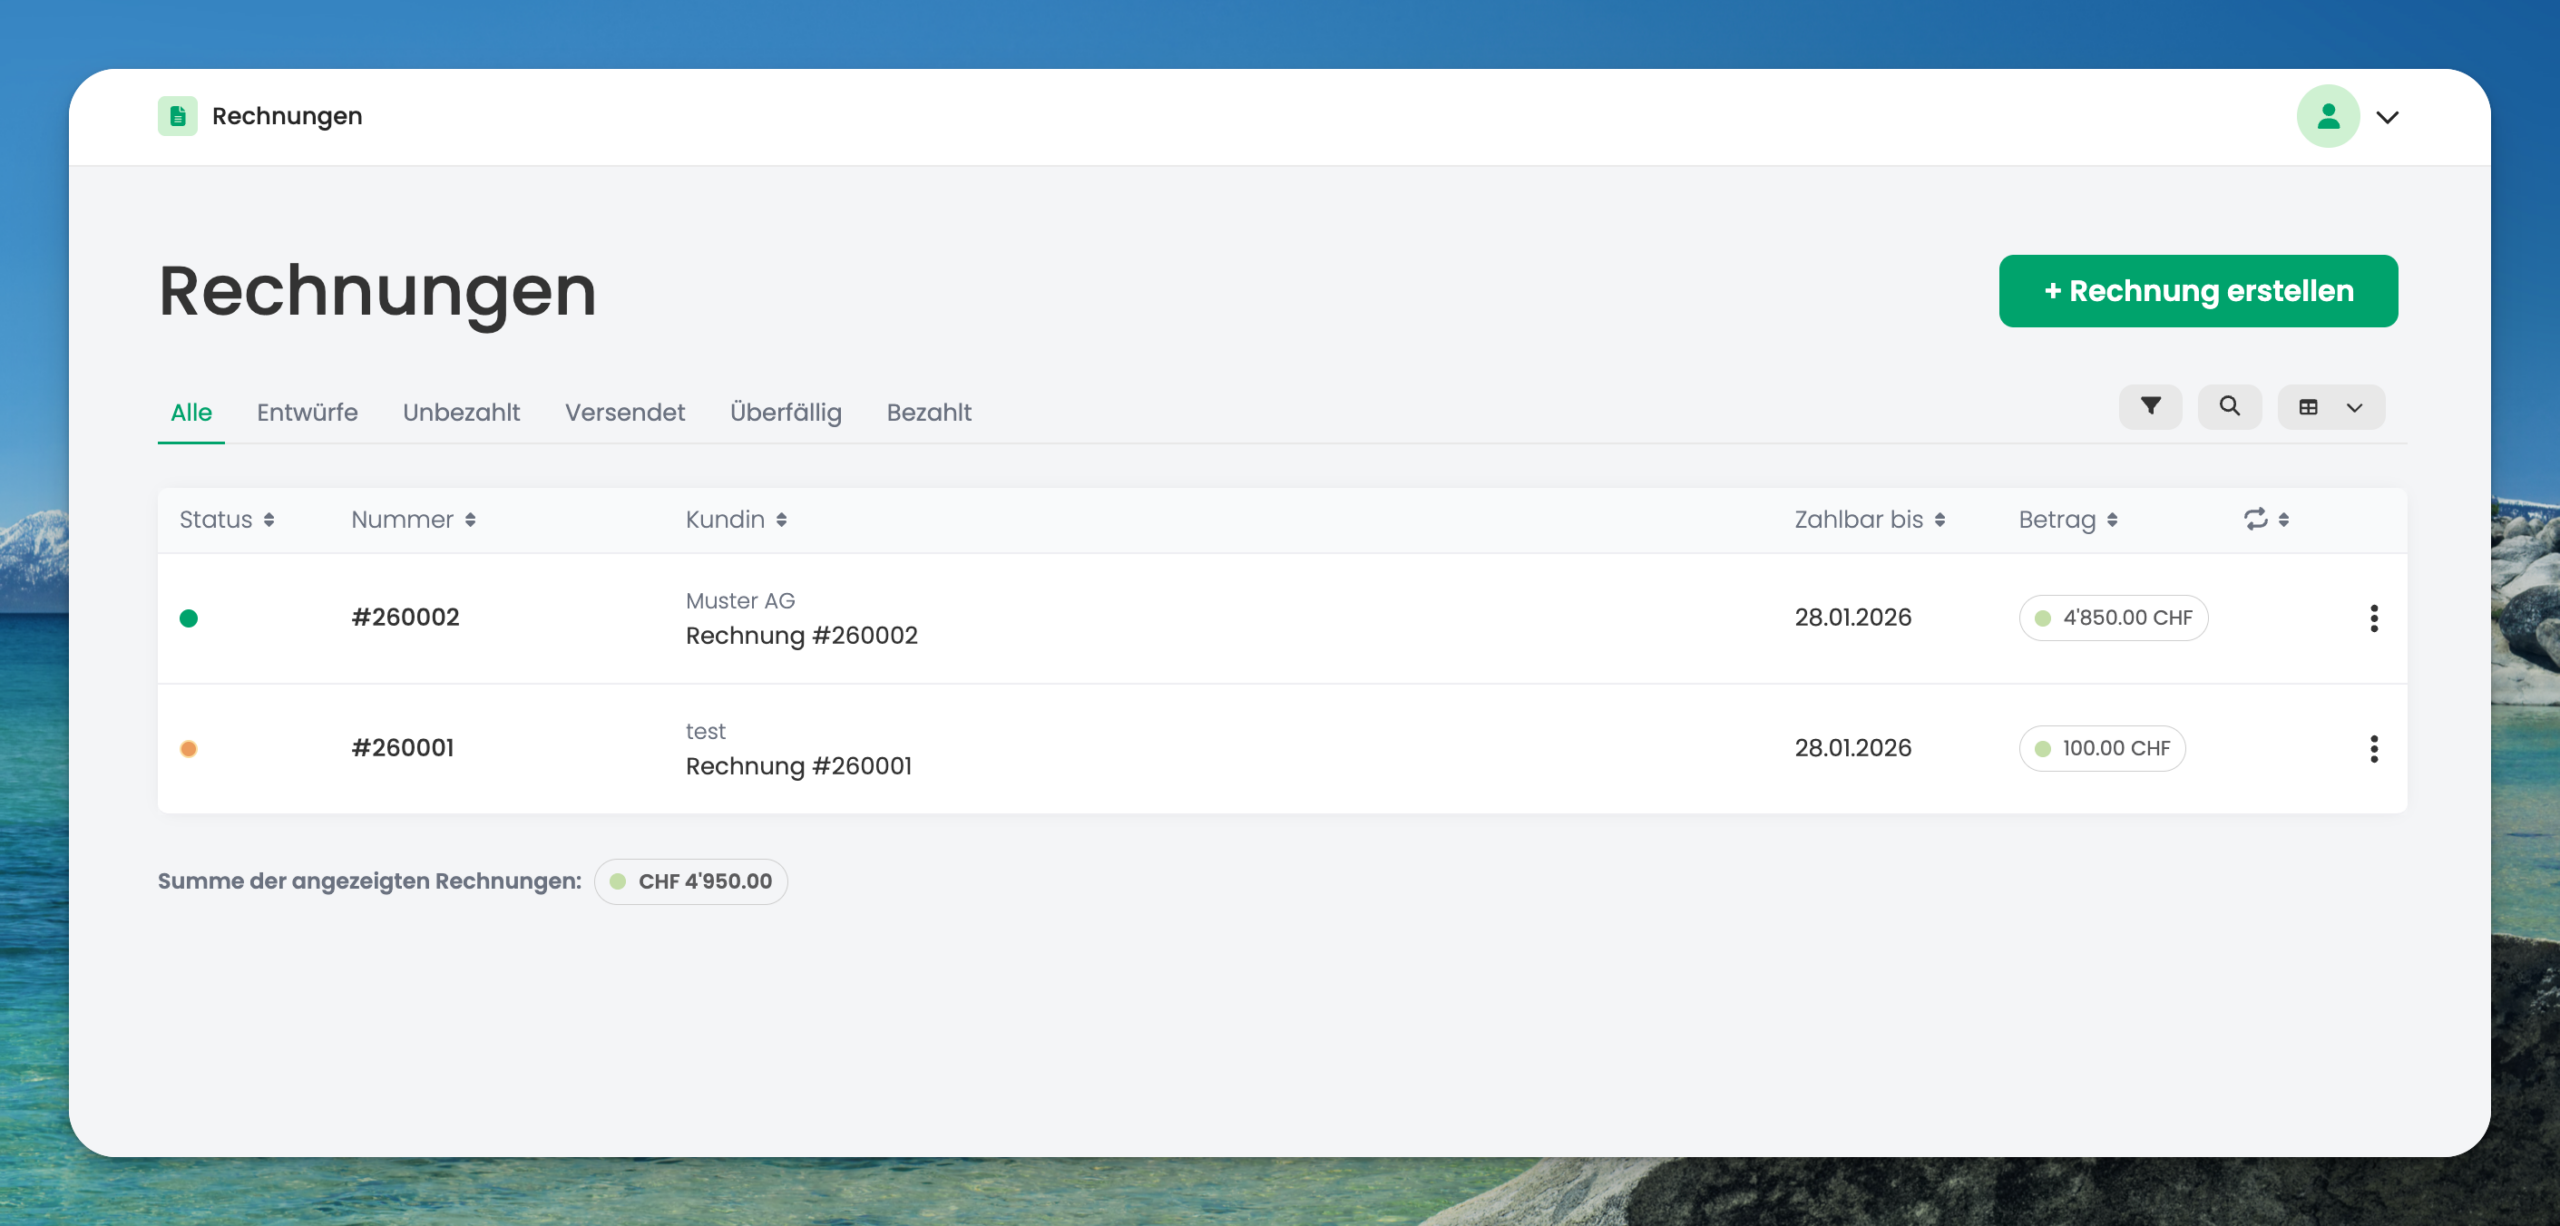Click the 100.00 CHF amount badge
Image resolution: width=2560 pixels, height=1226 pixels.
point(2102,748)
